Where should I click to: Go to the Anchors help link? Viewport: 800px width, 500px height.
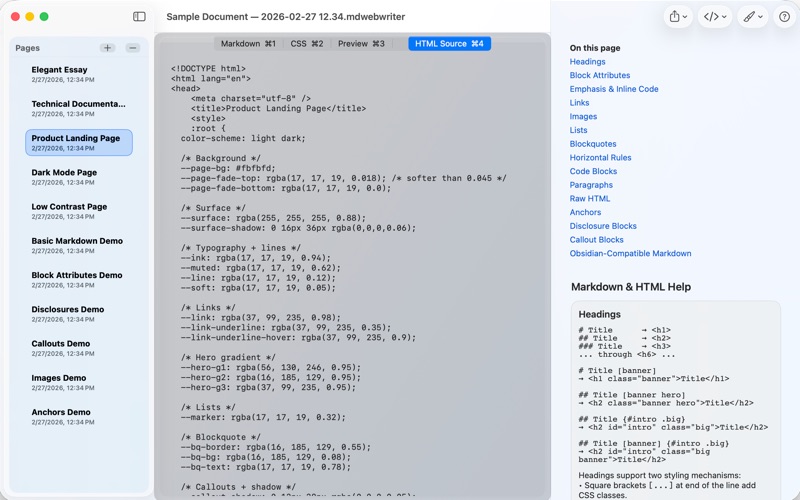(585, 212)
